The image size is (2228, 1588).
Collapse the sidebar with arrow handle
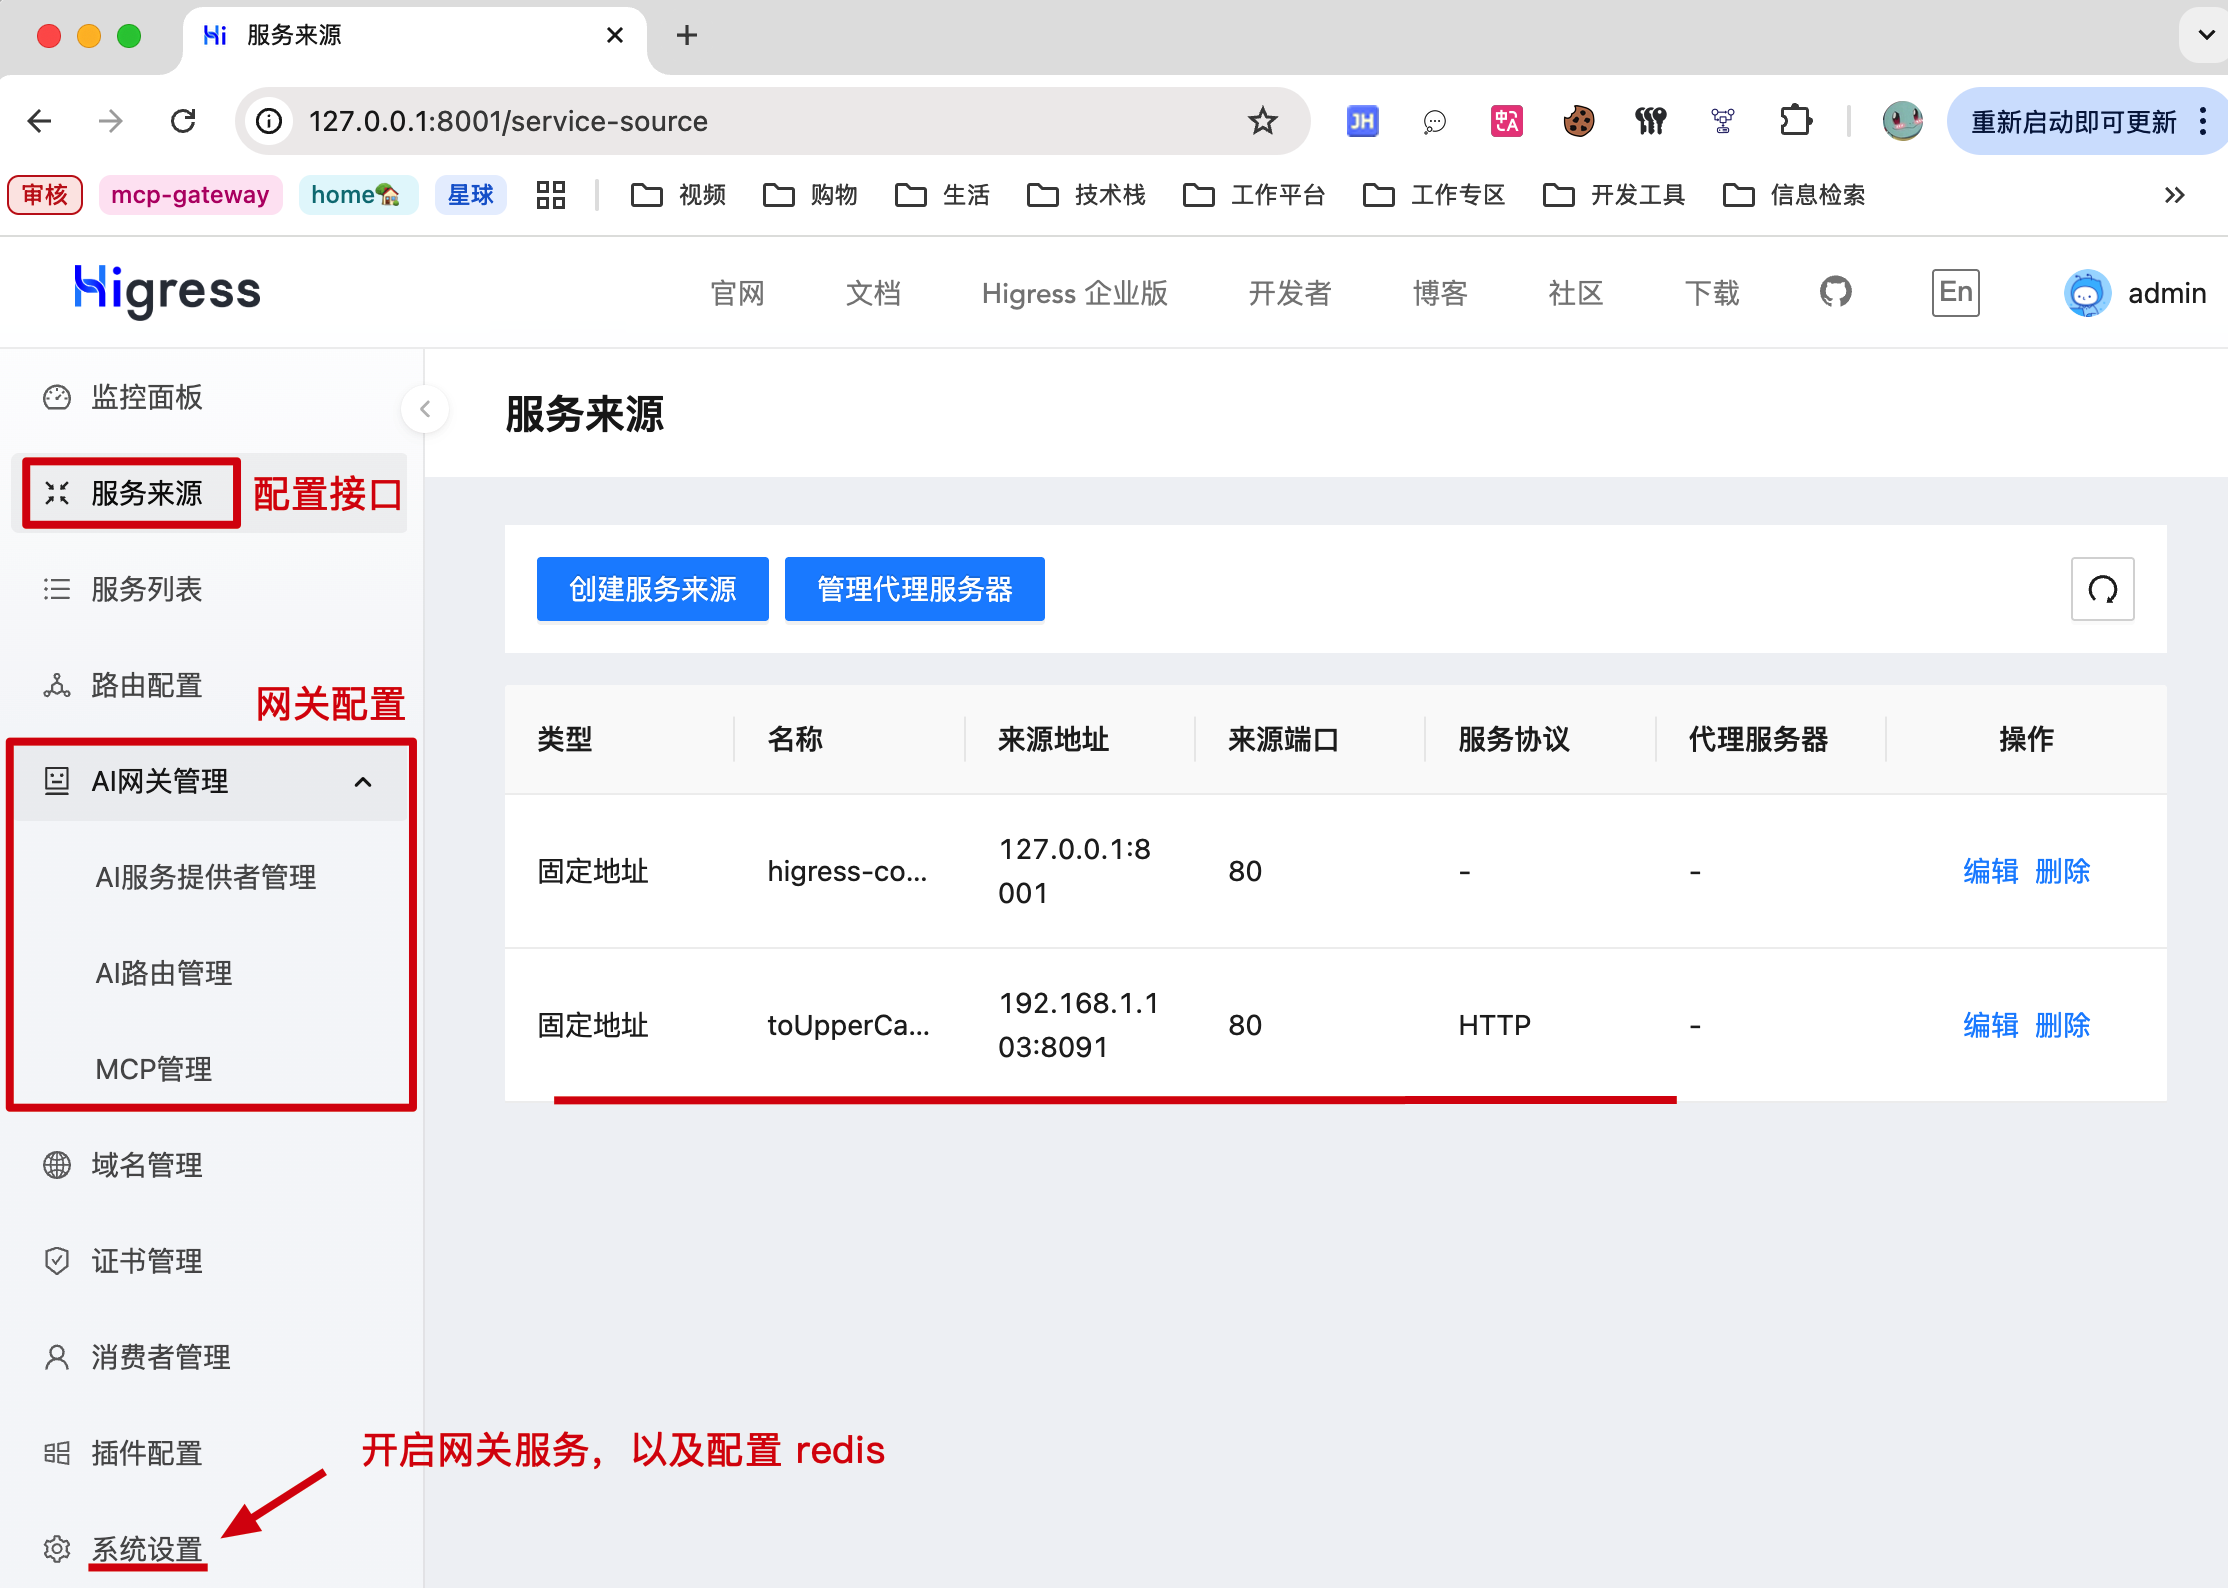(x=425, y=409)
